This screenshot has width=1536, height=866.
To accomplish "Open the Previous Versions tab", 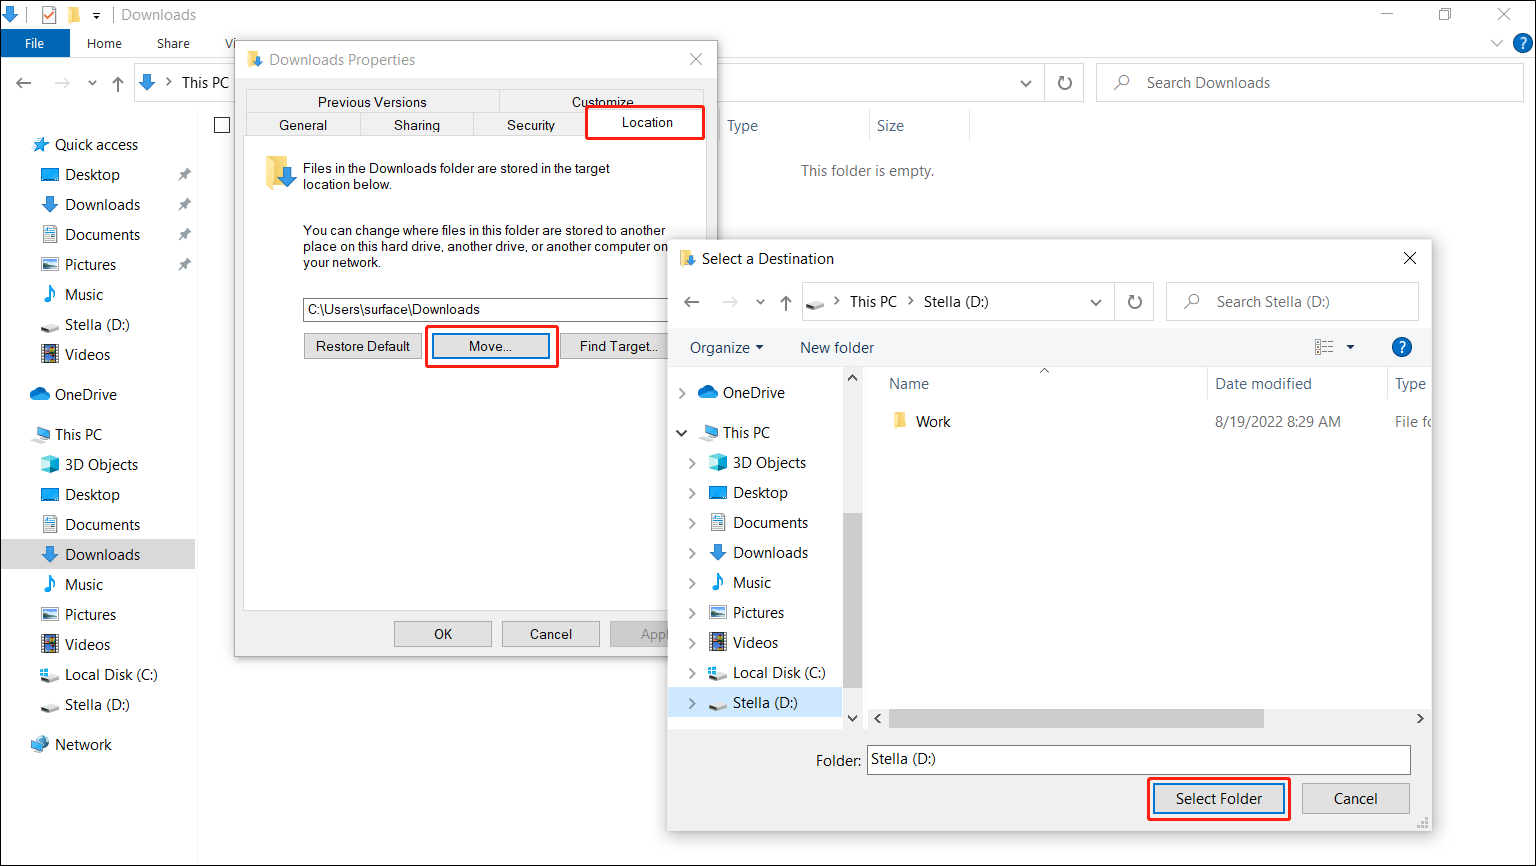I will tap(372, 102).
